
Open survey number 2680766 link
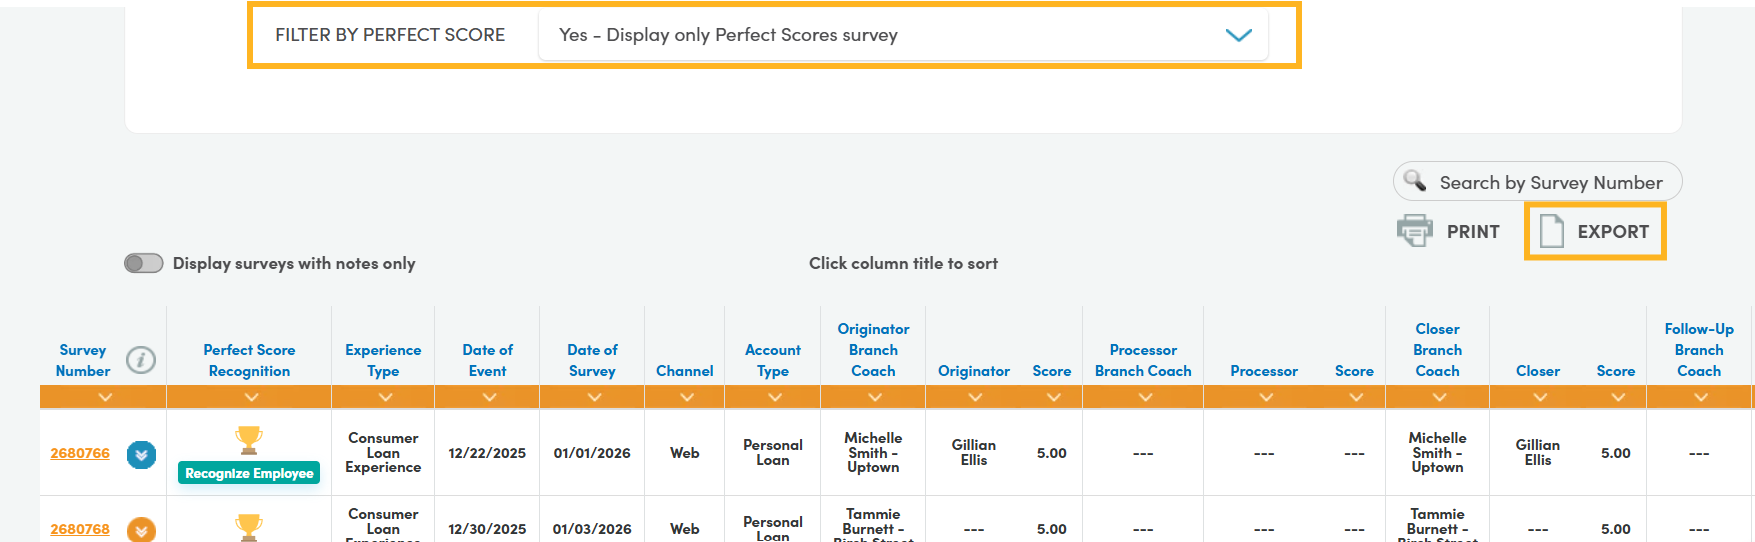pos(80,453)
